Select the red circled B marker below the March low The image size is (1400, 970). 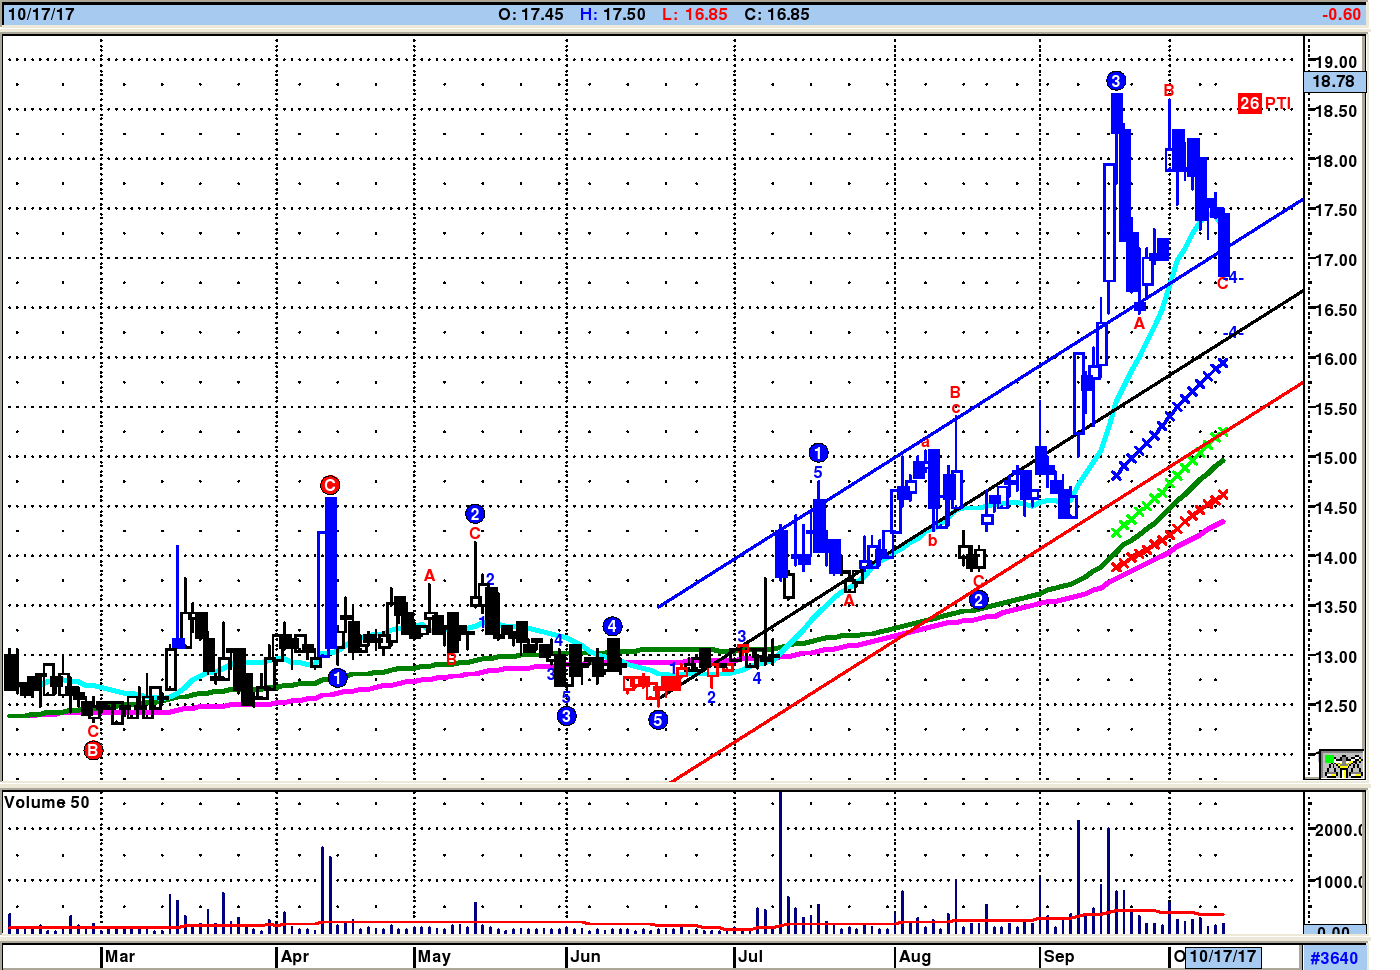(x=93, y=750)
